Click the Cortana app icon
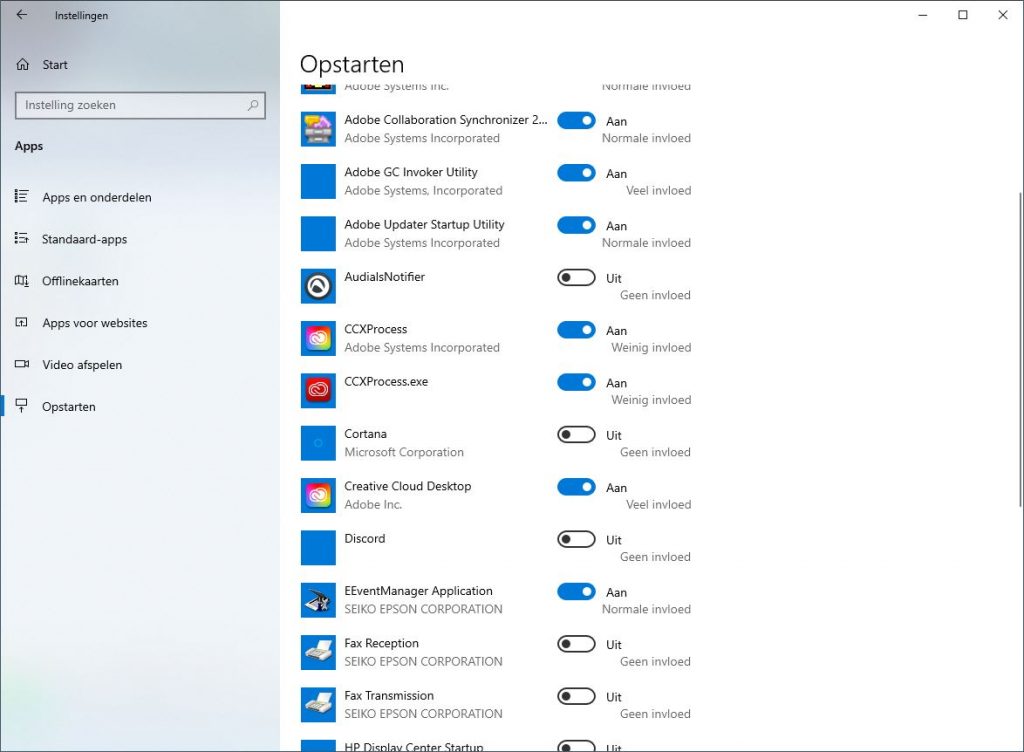Viewport: 1024px width, 752px height. coord(318,442)
